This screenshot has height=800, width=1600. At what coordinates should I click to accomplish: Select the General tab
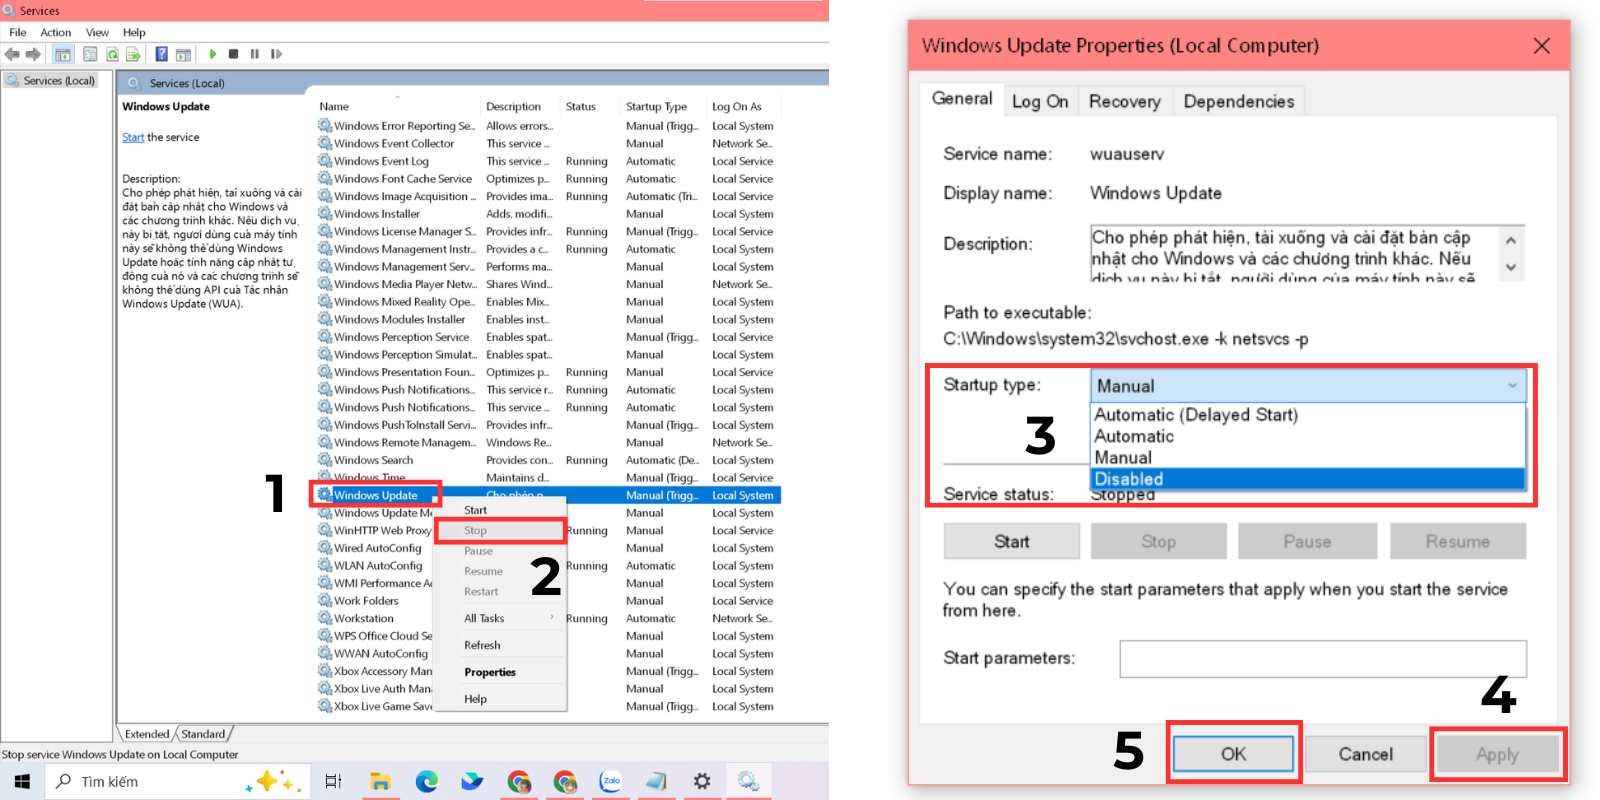pos(962,98)
